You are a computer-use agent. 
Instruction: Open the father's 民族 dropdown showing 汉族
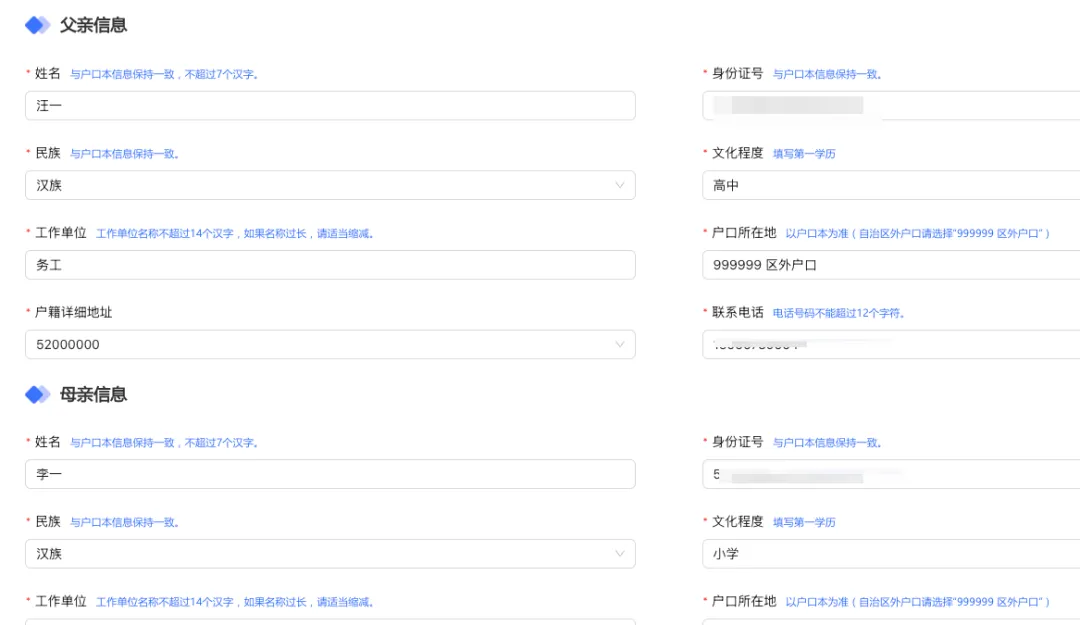coord(330,185)
